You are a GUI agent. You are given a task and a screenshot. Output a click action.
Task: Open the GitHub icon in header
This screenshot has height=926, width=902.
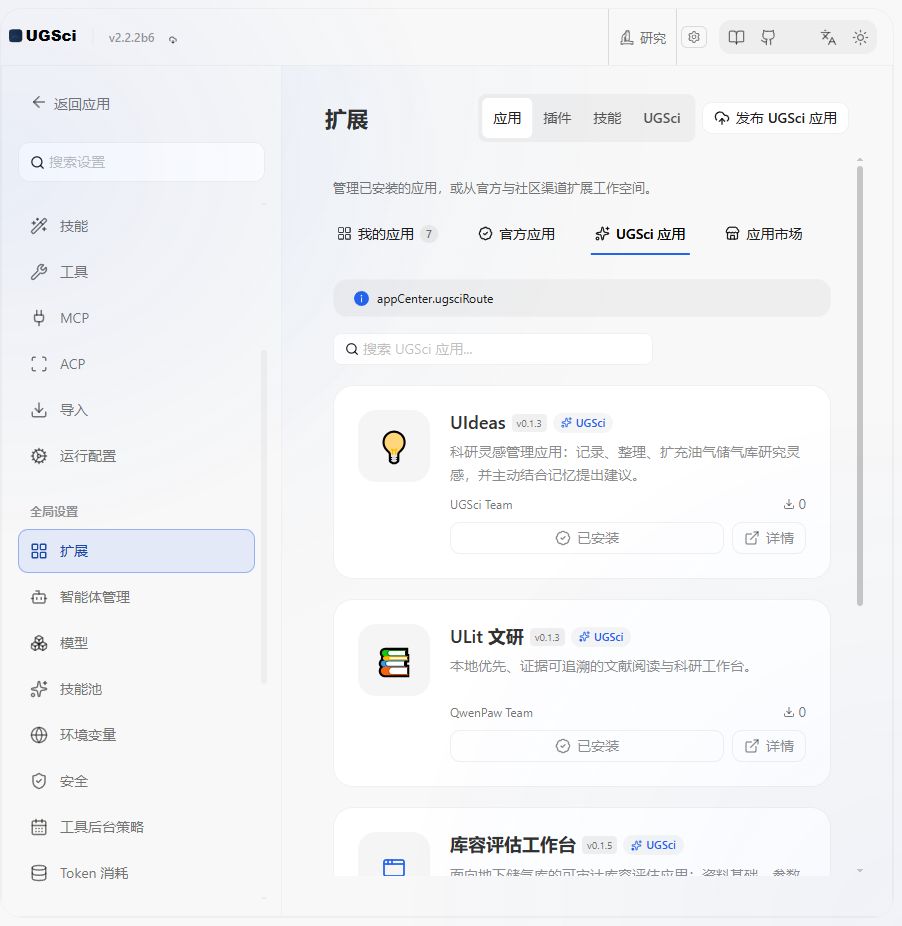point(768,38)
